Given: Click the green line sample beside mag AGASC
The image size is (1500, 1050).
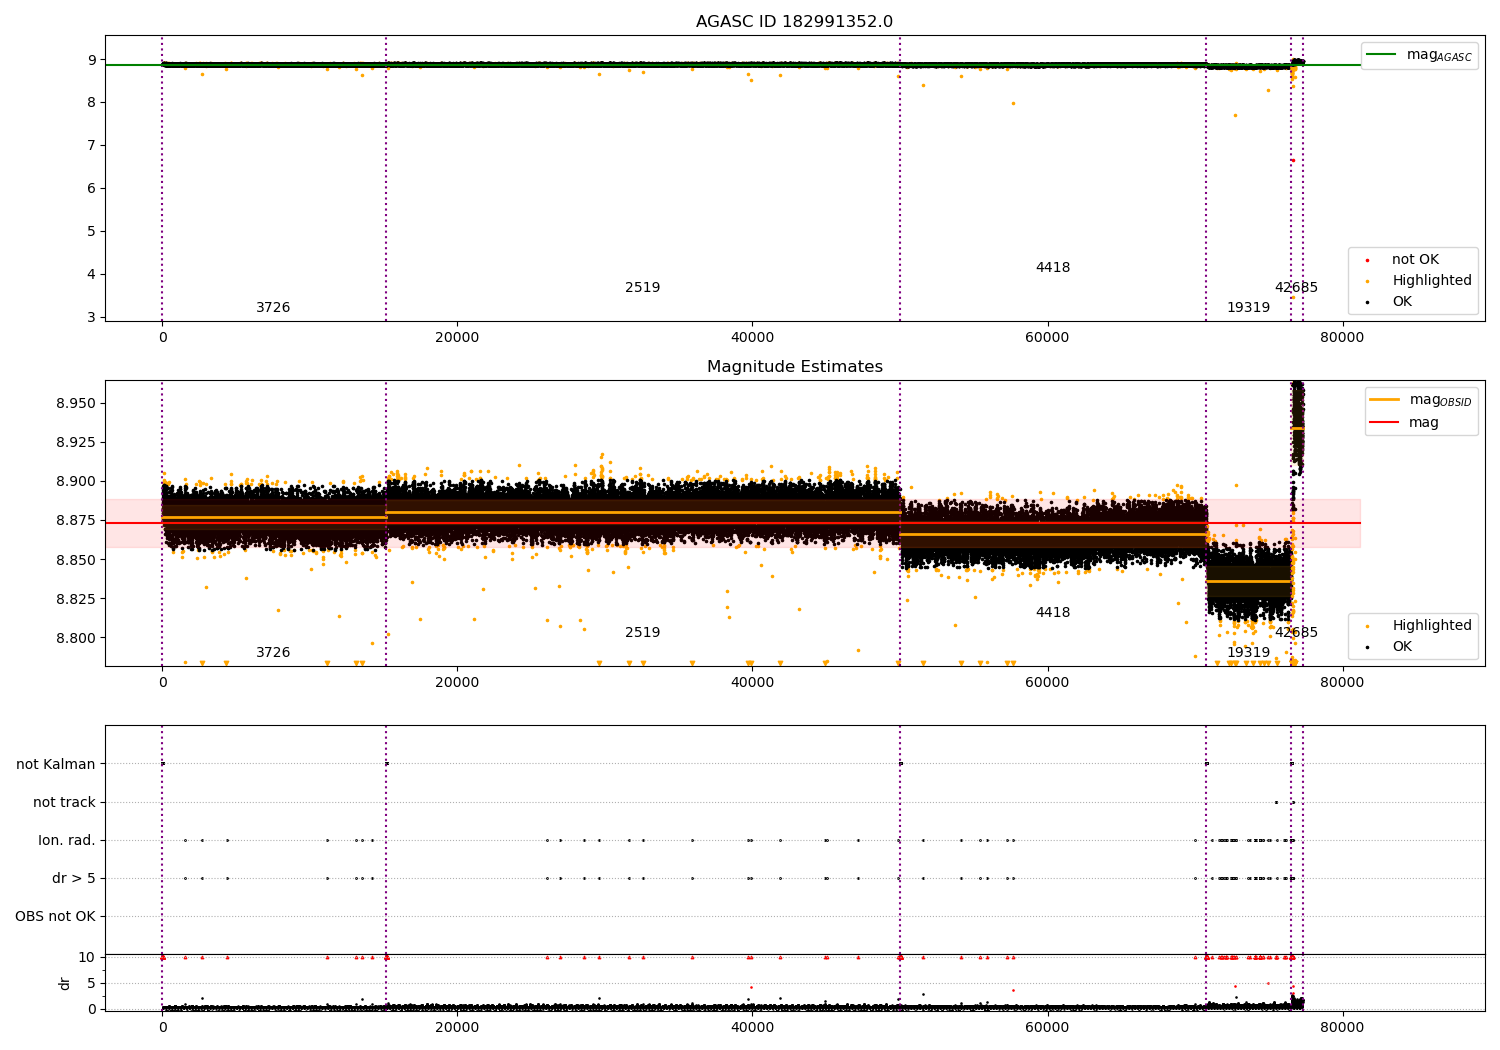Looking at the screenshot, I should (1381, 54).
